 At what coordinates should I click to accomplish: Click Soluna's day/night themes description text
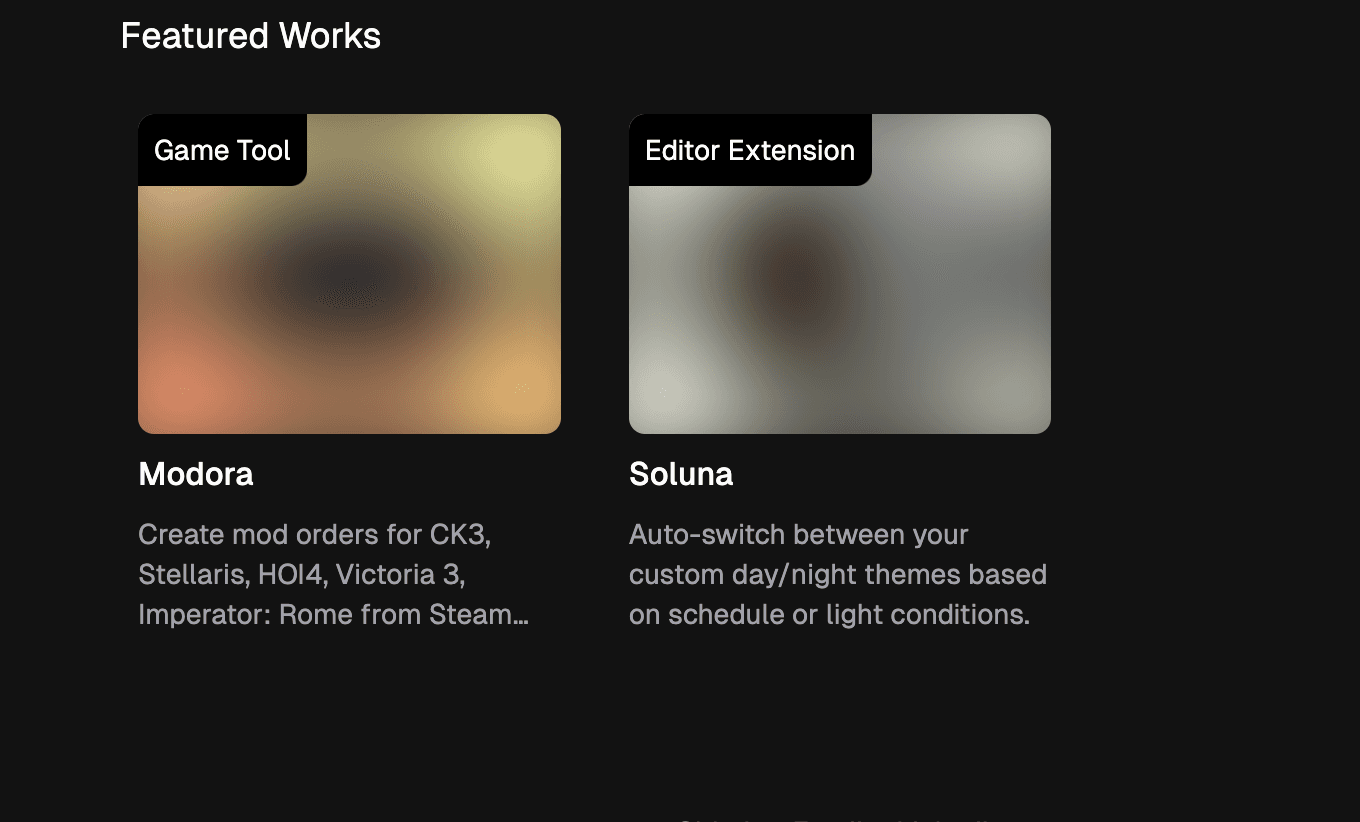(x=838, y=574)
